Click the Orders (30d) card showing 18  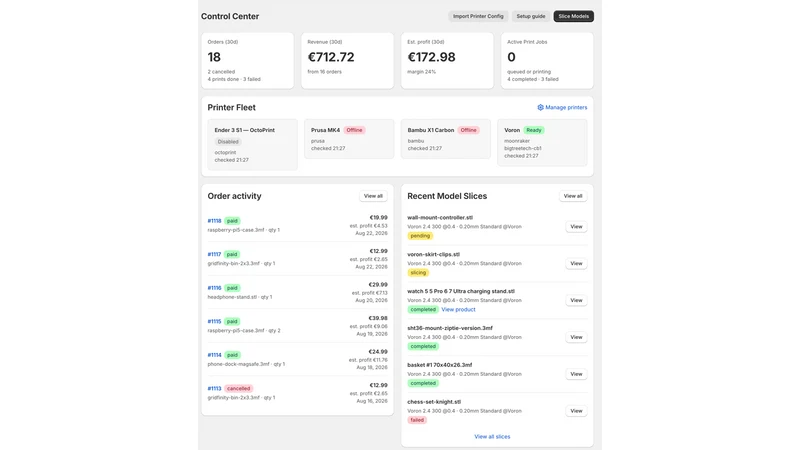pos(247,61)
